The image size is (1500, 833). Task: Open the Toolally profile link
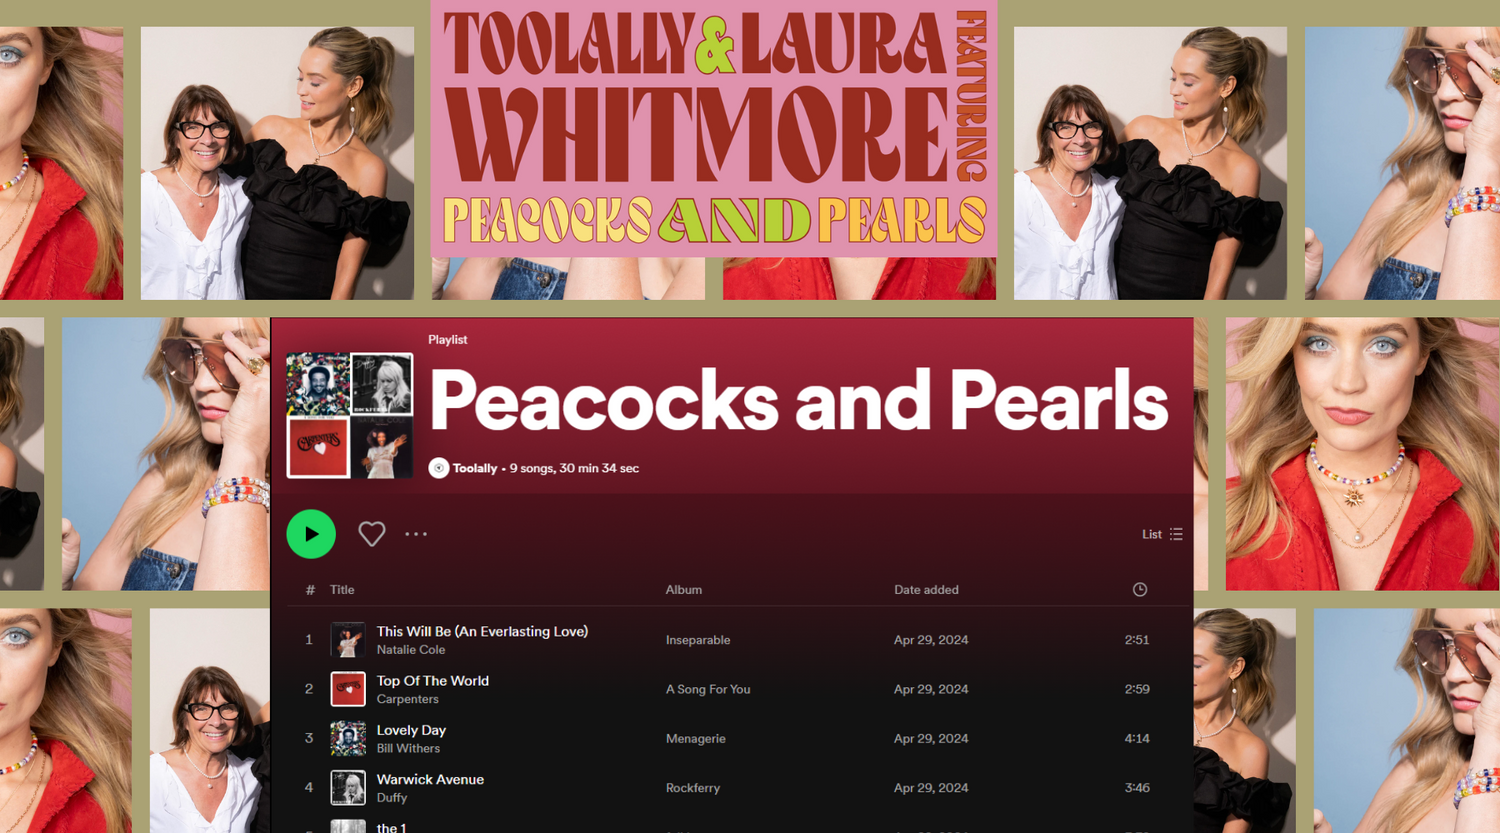(x=474, y=468)
